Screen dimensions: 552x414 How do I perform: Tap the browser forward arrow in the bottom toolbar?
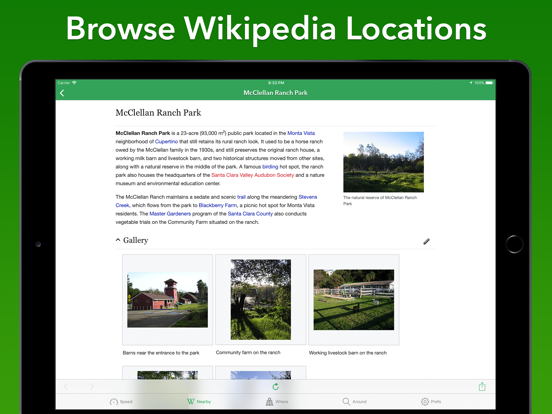click(x=92, y=387)
